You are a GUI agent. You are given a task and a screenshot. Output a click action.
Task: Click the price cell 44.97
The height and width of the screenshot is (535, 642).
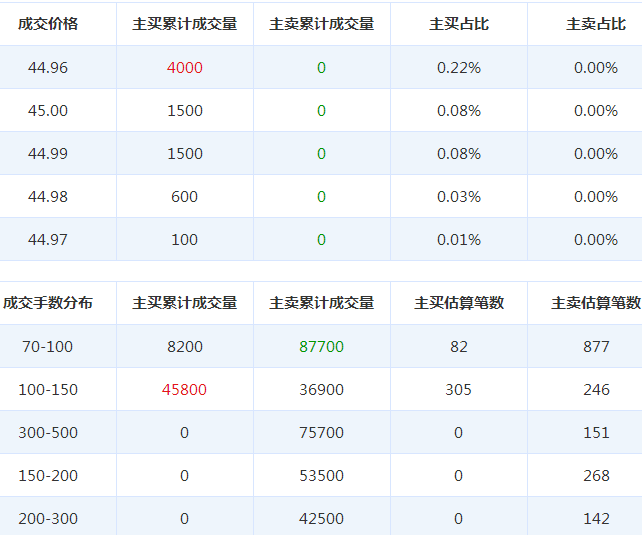[48, 239]
